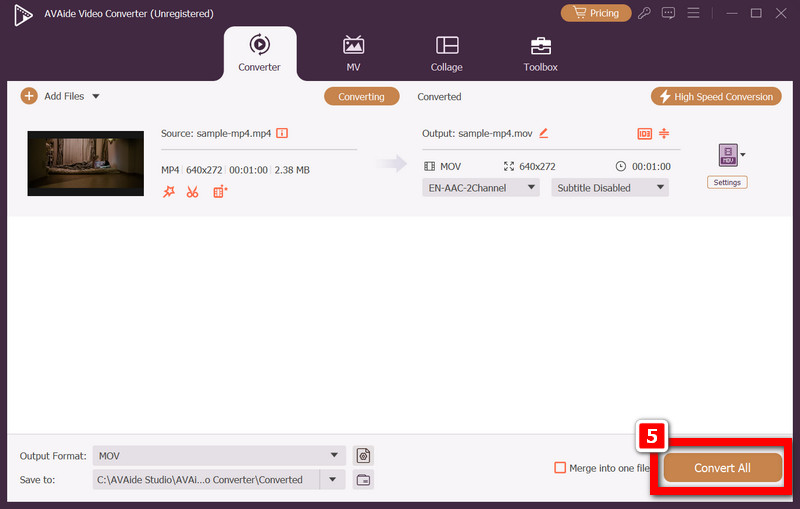800x509 pixels.
Task: Select the Converted tab
Action: coord(439,96)
